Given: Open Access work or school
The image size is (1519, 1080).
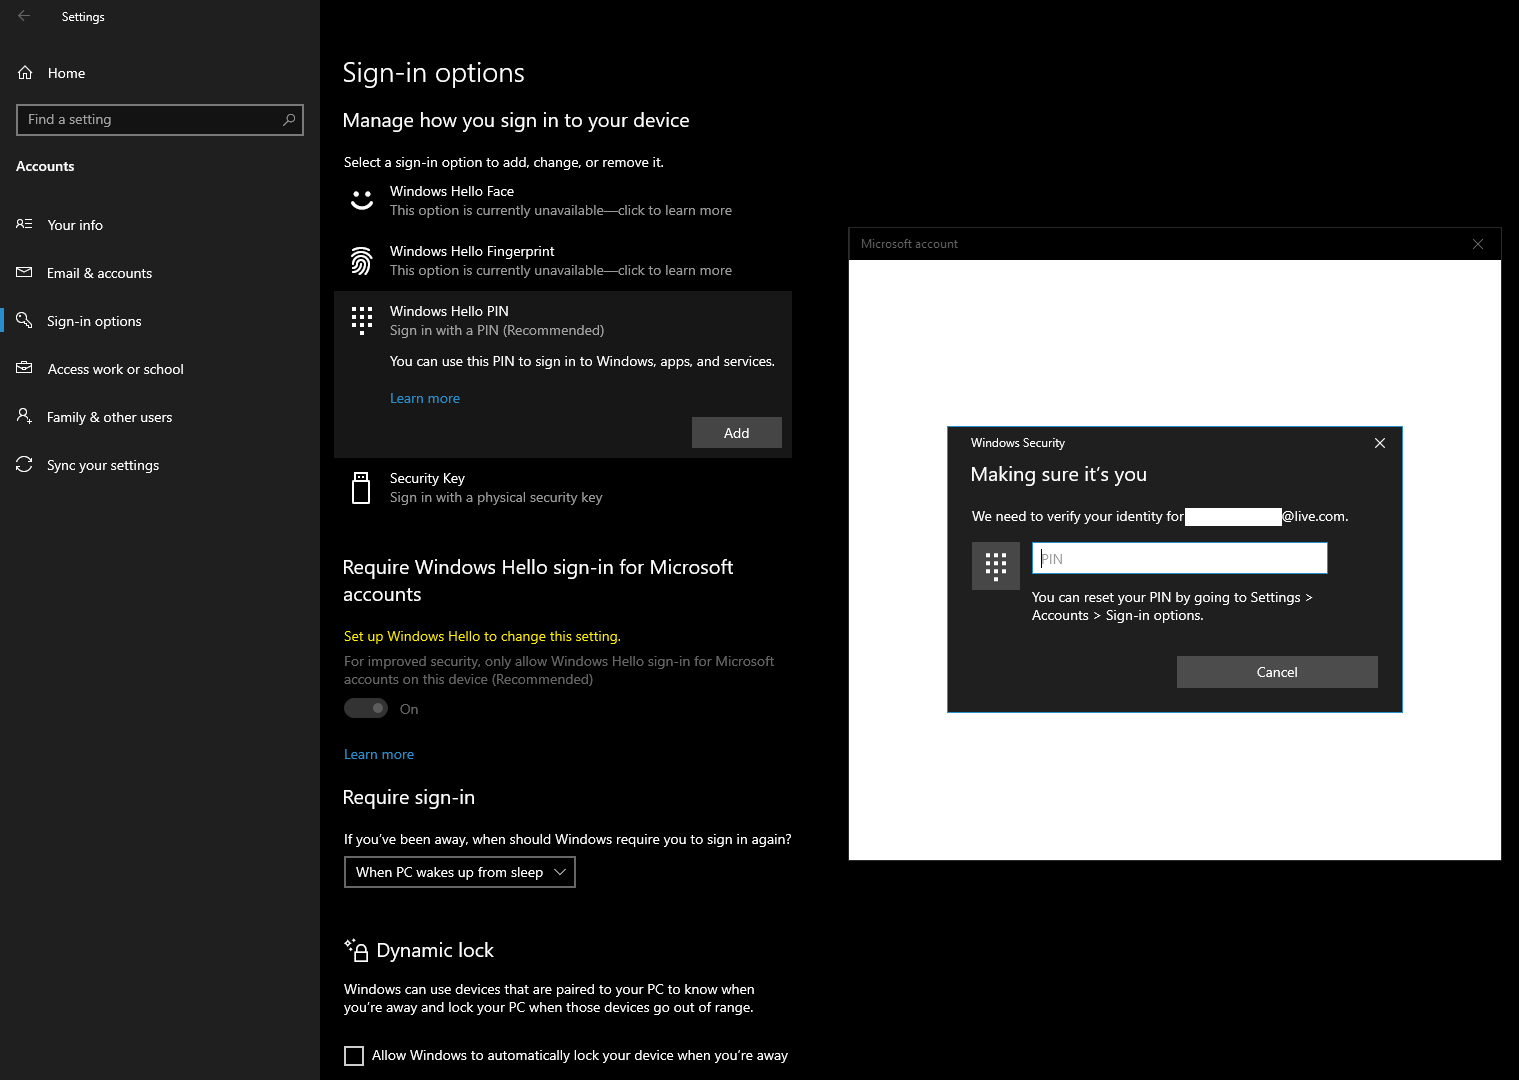Looking at the screenshot, I should (x=160, y=369).
